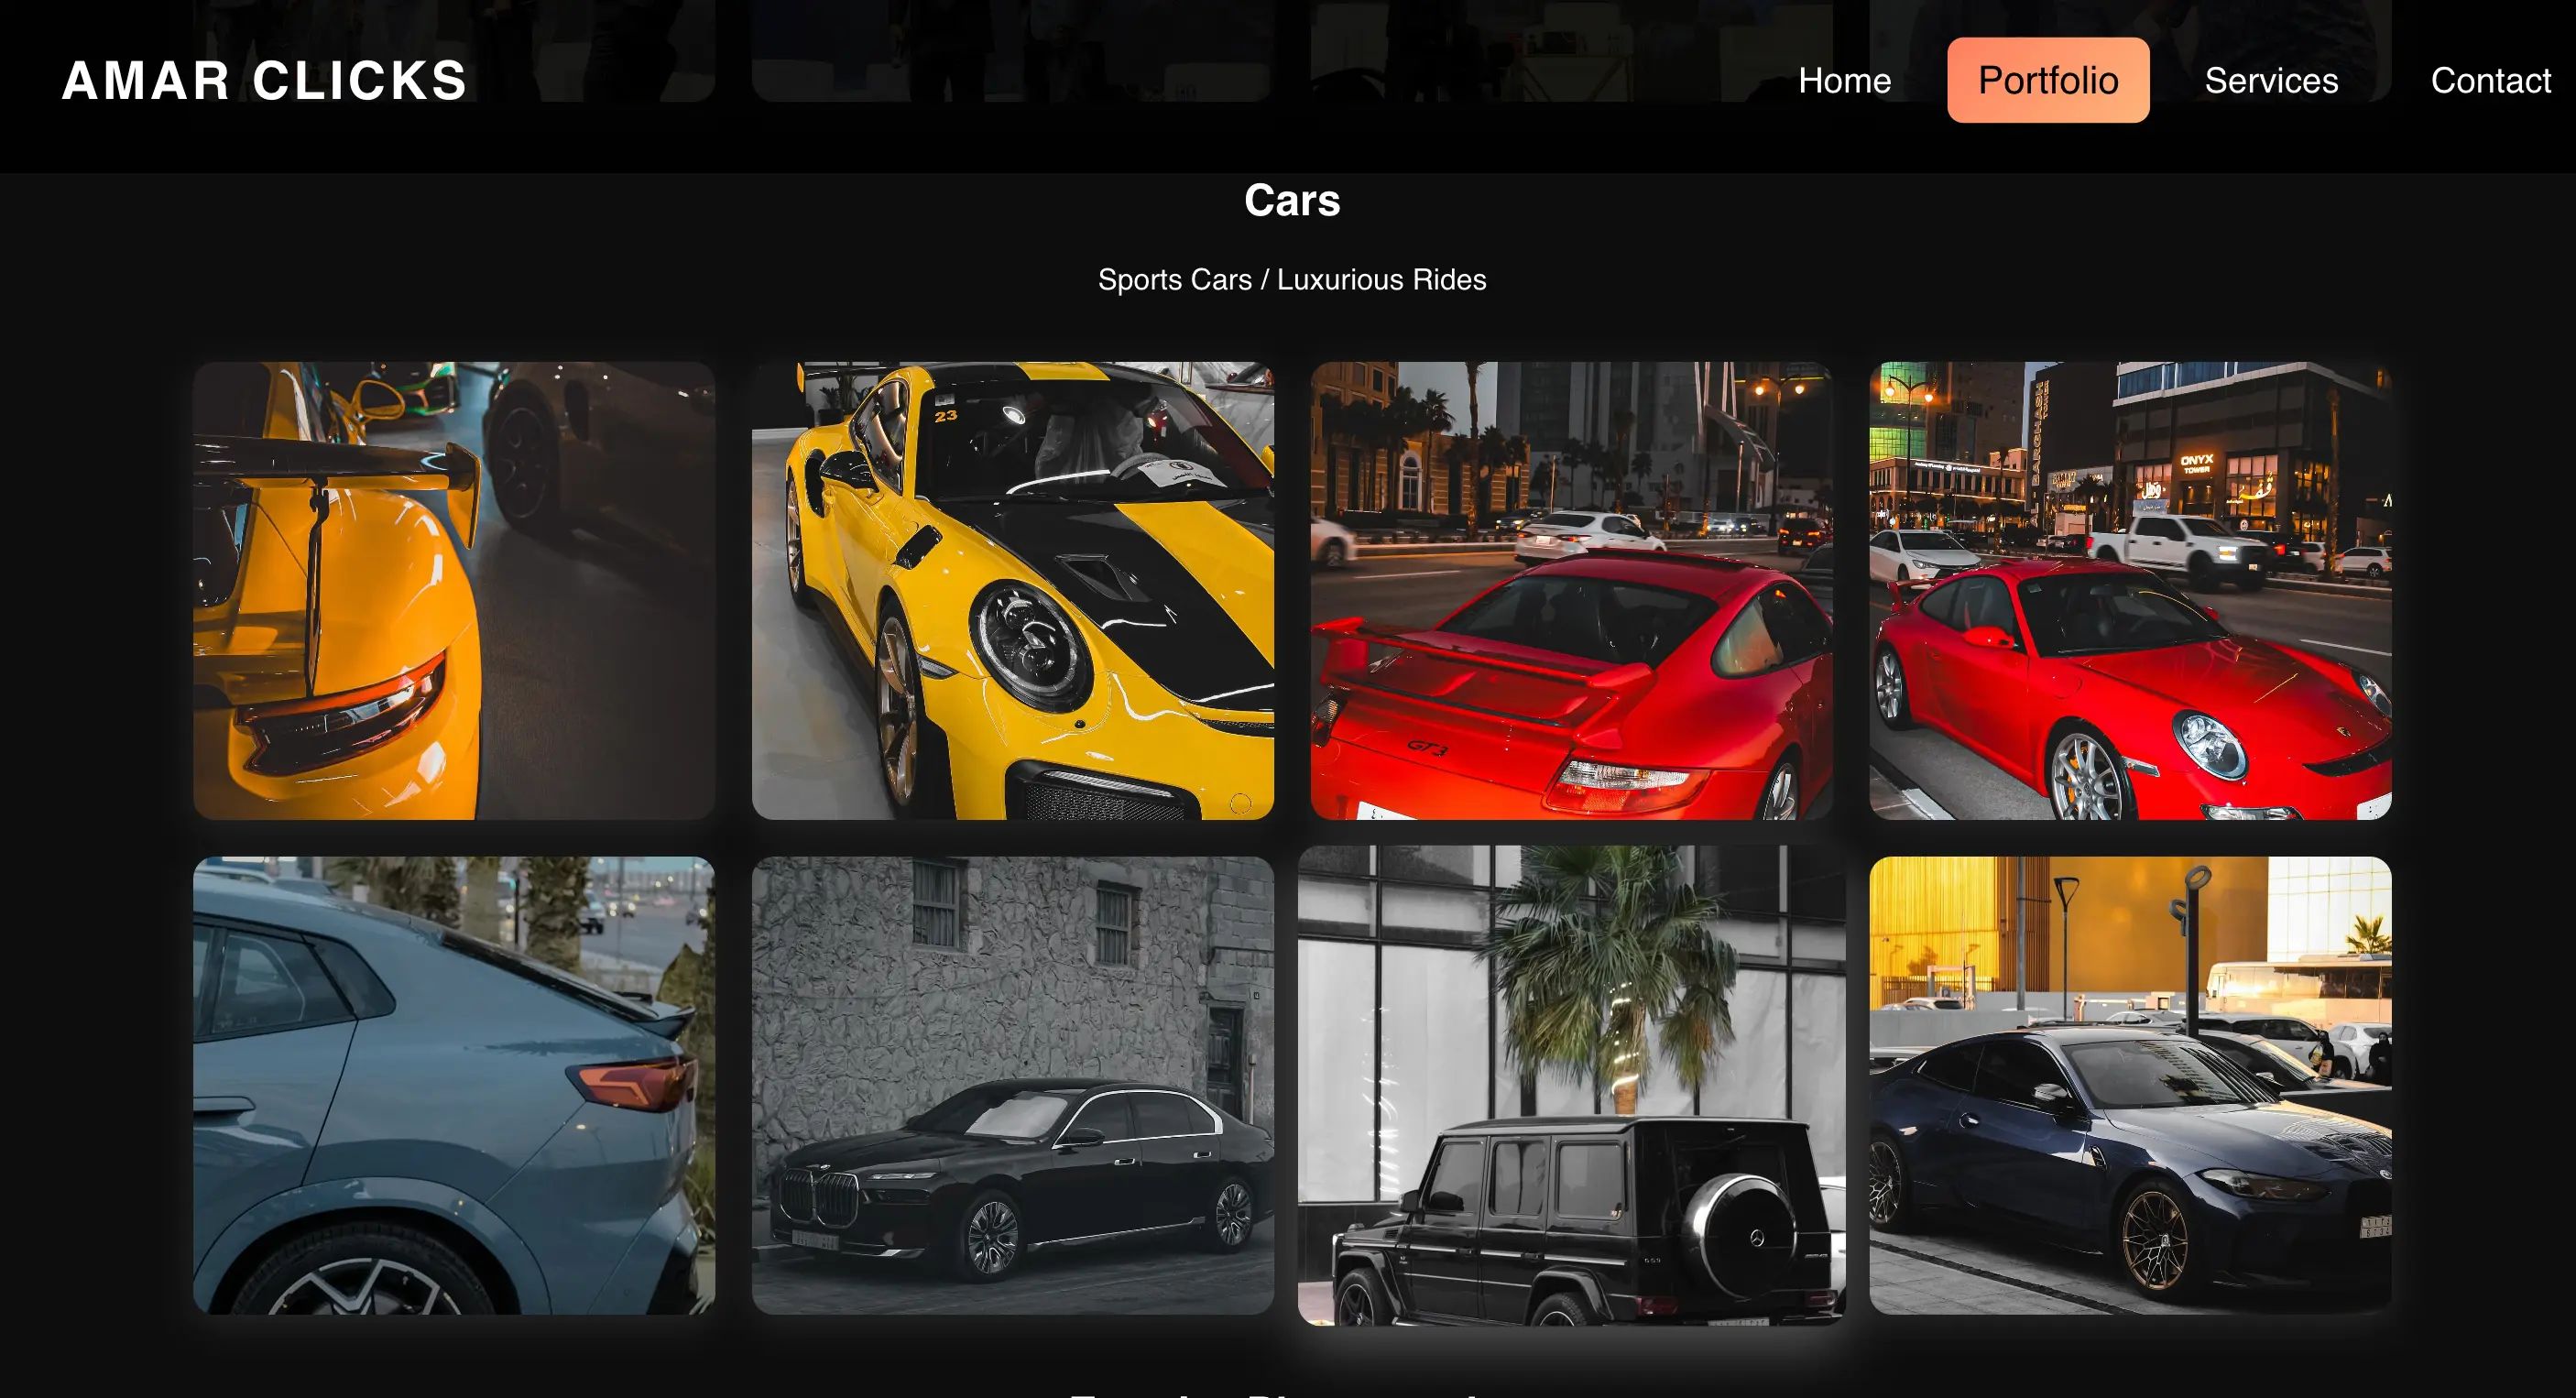Viewport: 2576px width, 1398px height.
Task: Open the black BMW sedan by stone wall
Action: (x=1012, y=1085)
